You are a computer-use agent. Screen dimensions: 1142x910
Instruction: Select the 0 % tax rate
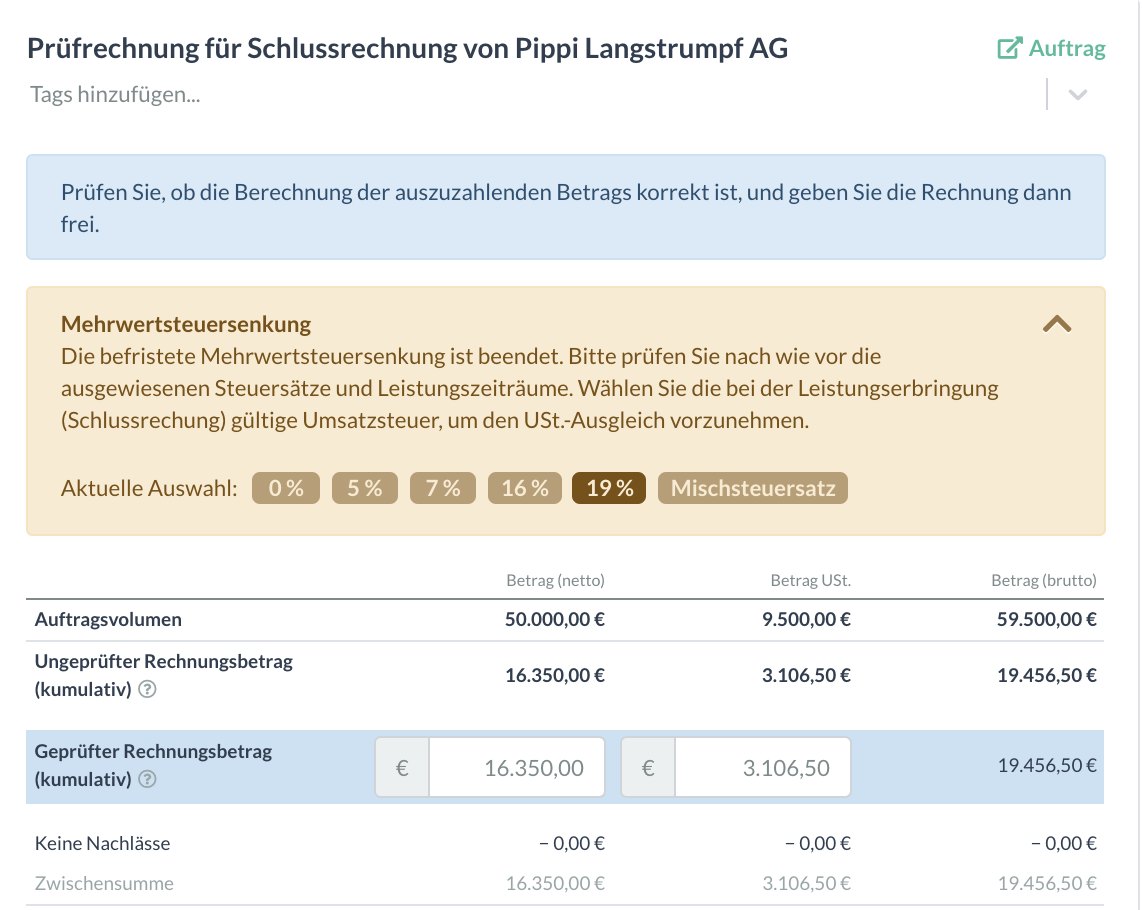(286, 488)
